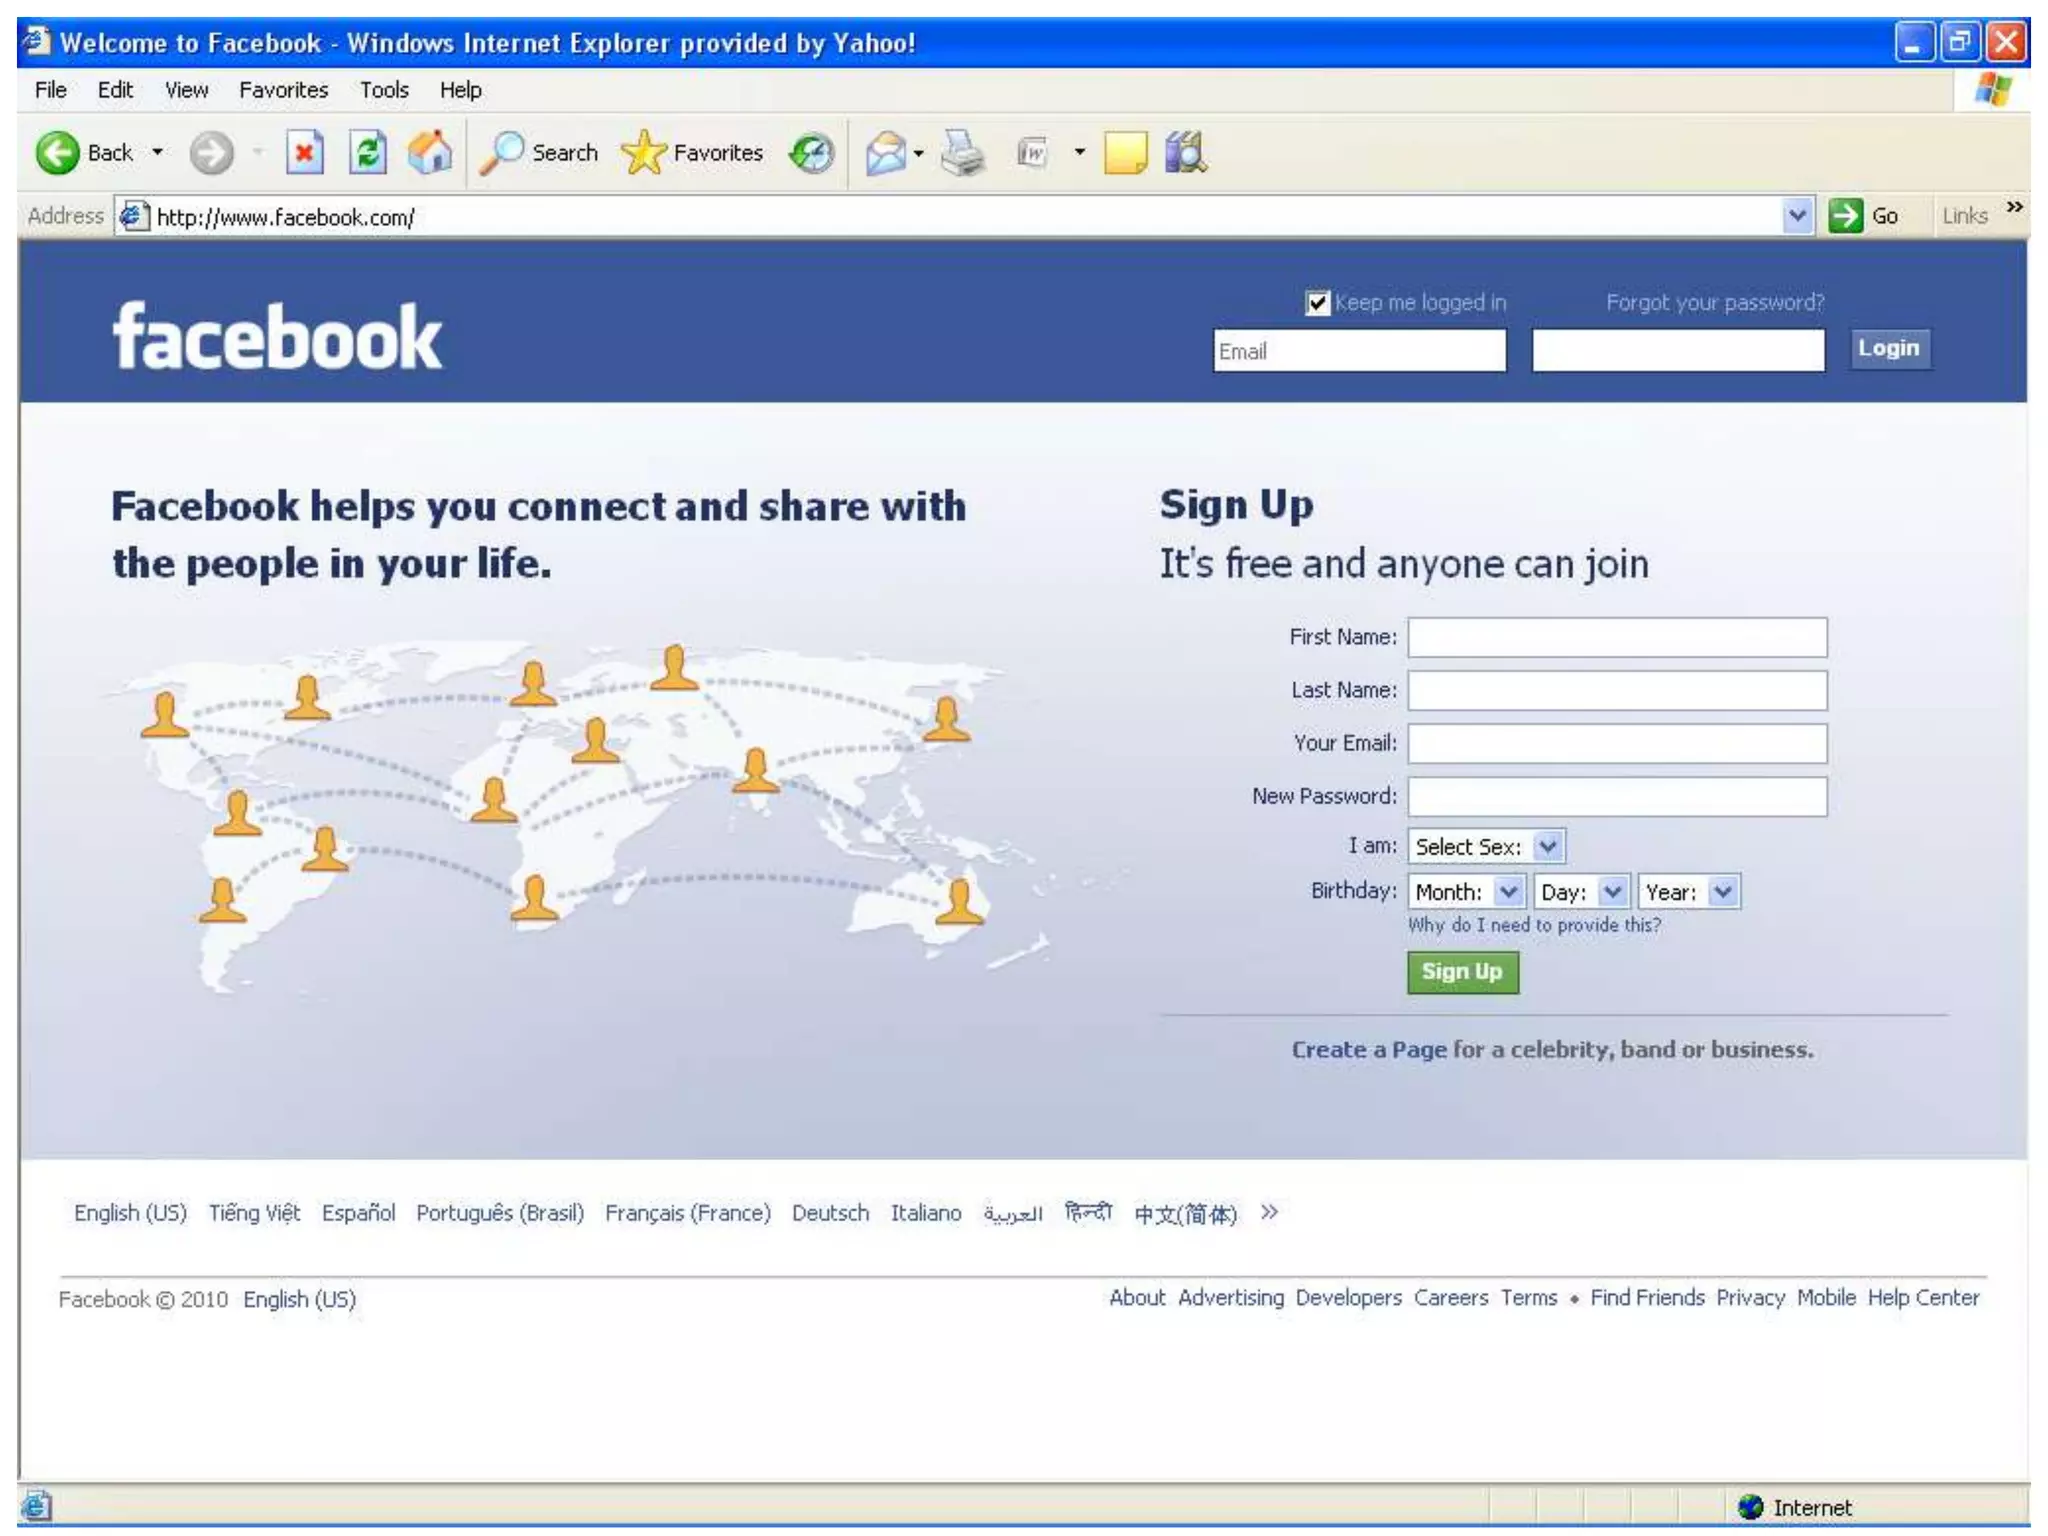Image resolution: width=2048 pixels, height=1536 pixels.
Task: Open Favorites star icon
Action: coord(643,153)
